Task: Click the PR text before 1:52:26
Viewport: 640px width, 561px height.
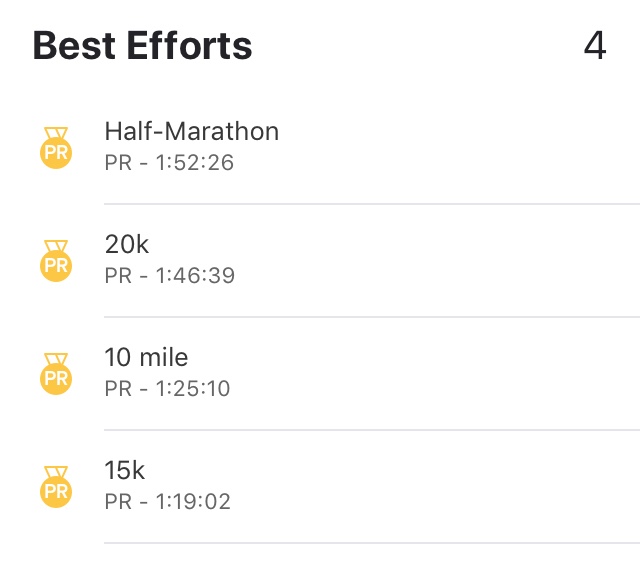Action: (118, 162)
